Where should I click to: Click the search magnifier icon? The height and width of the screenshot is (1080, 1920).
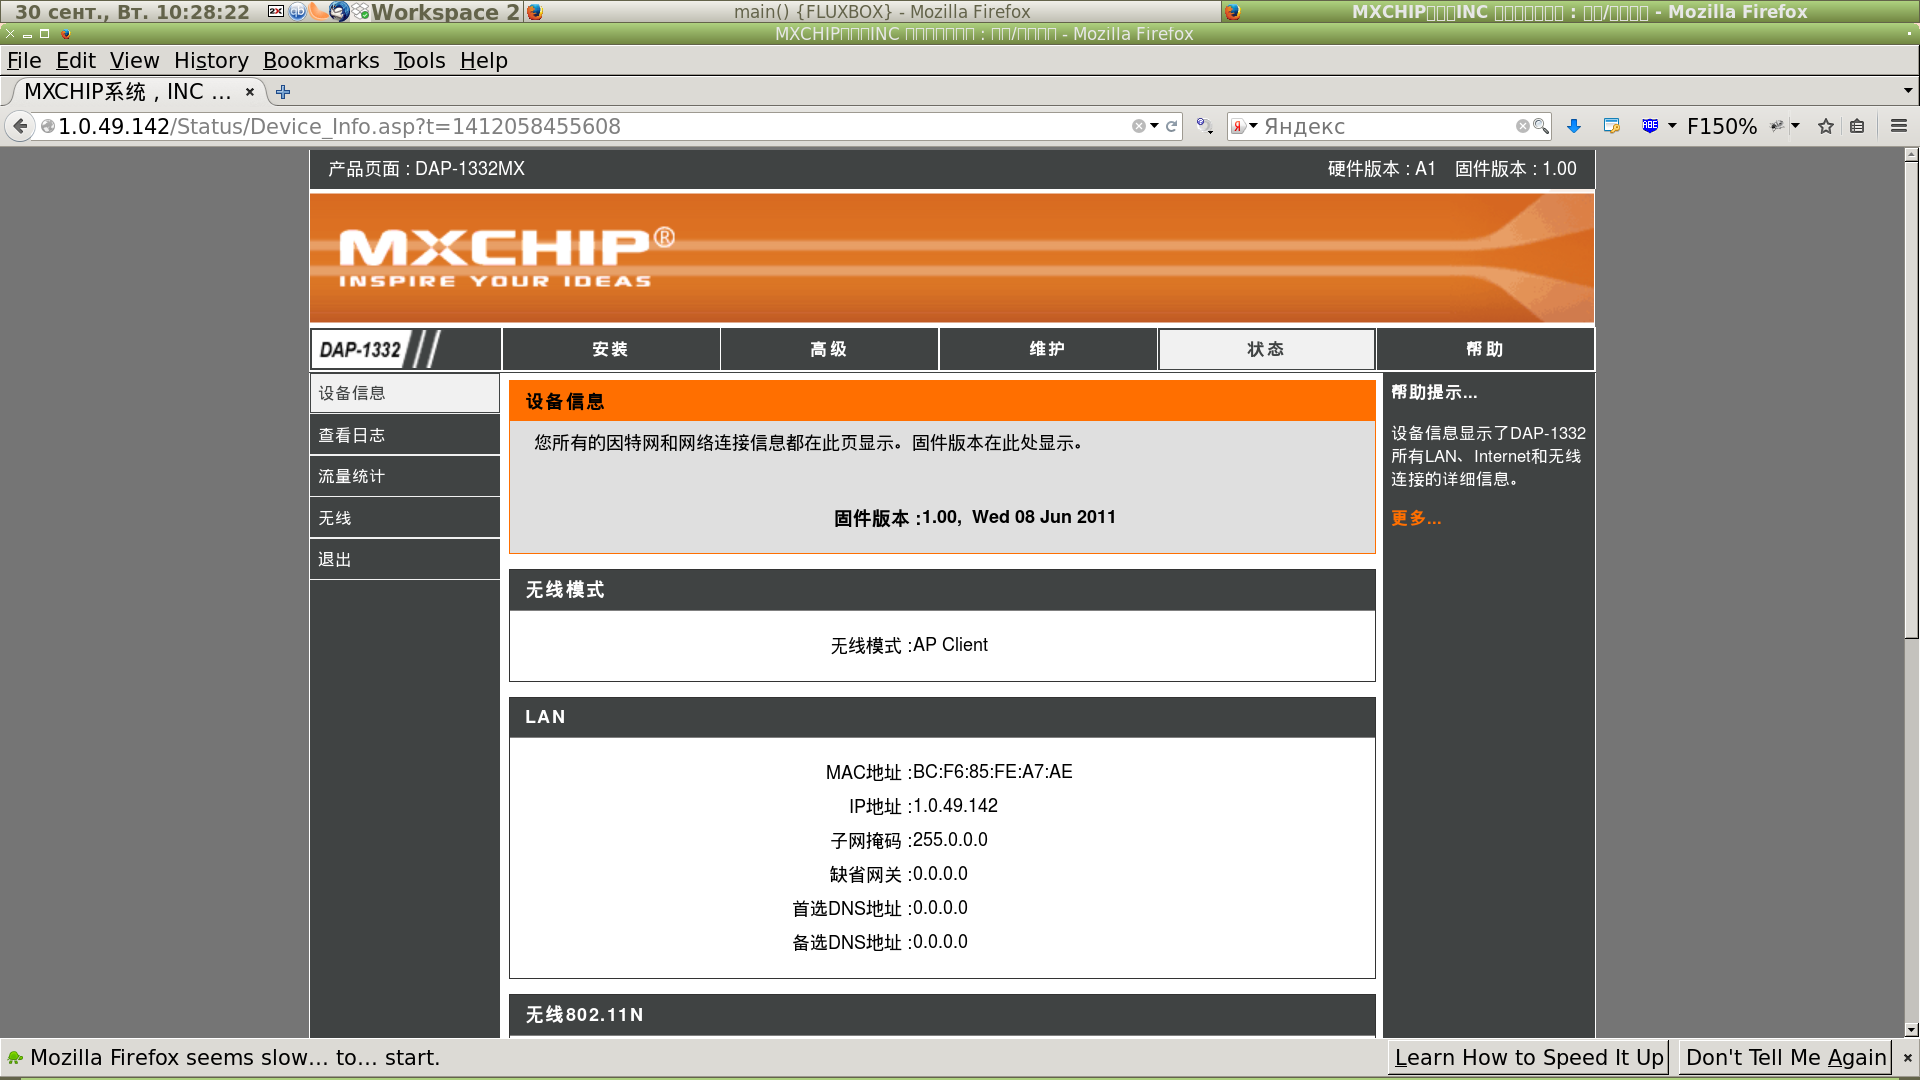tap(1541, 126)
